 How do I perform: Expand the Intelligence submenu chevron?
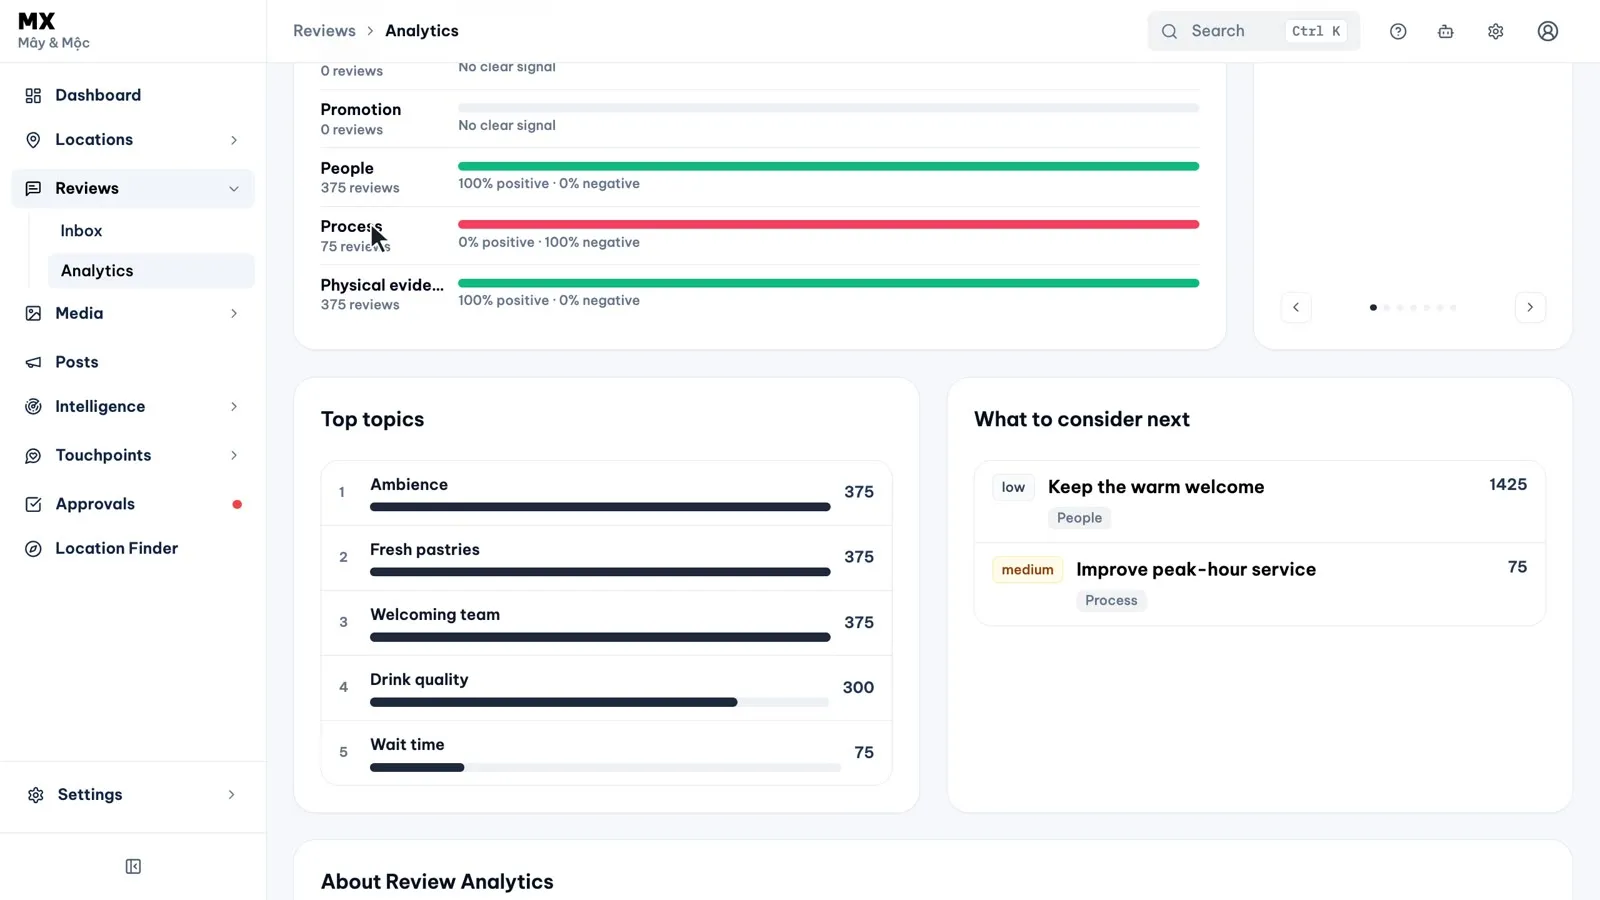[x=234, y=406]
